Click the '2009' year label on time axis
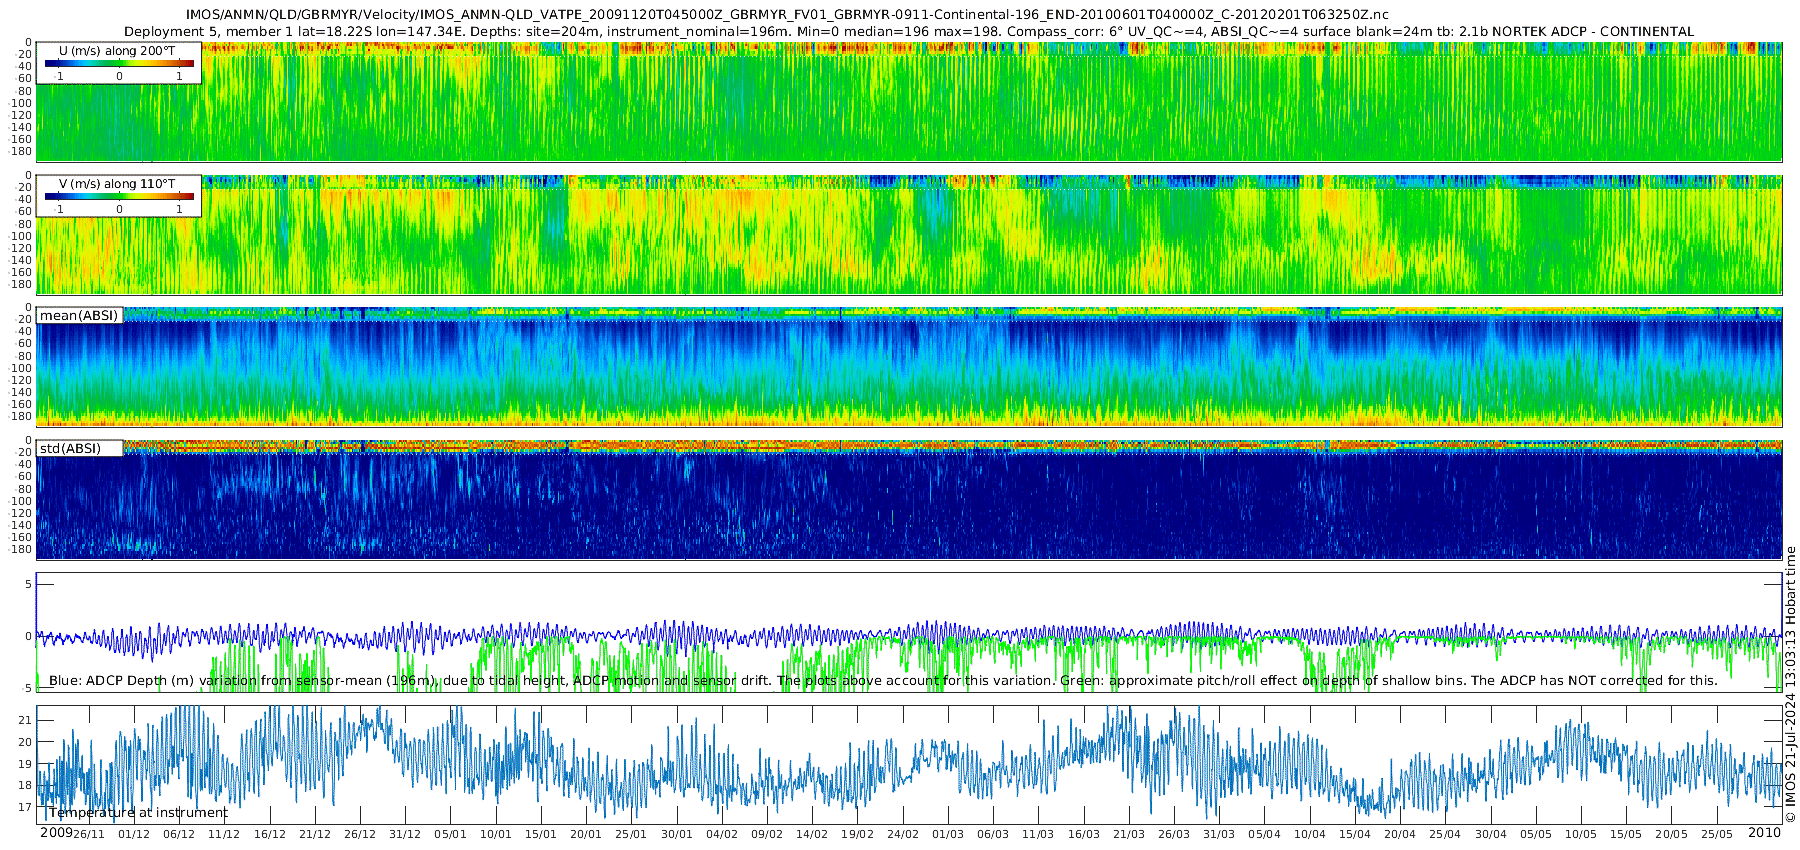Screen dimensions: 1800x850 (x=56, y=832)
